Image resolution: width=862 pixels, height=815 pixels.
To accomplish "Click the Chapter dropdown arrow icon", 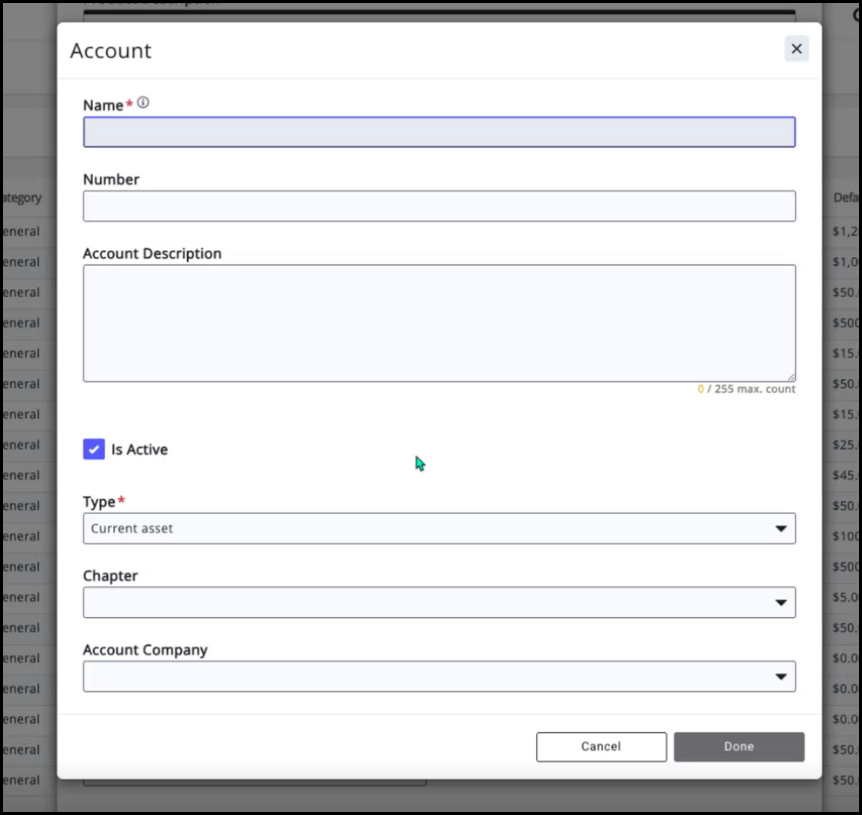I will point(780,603).
